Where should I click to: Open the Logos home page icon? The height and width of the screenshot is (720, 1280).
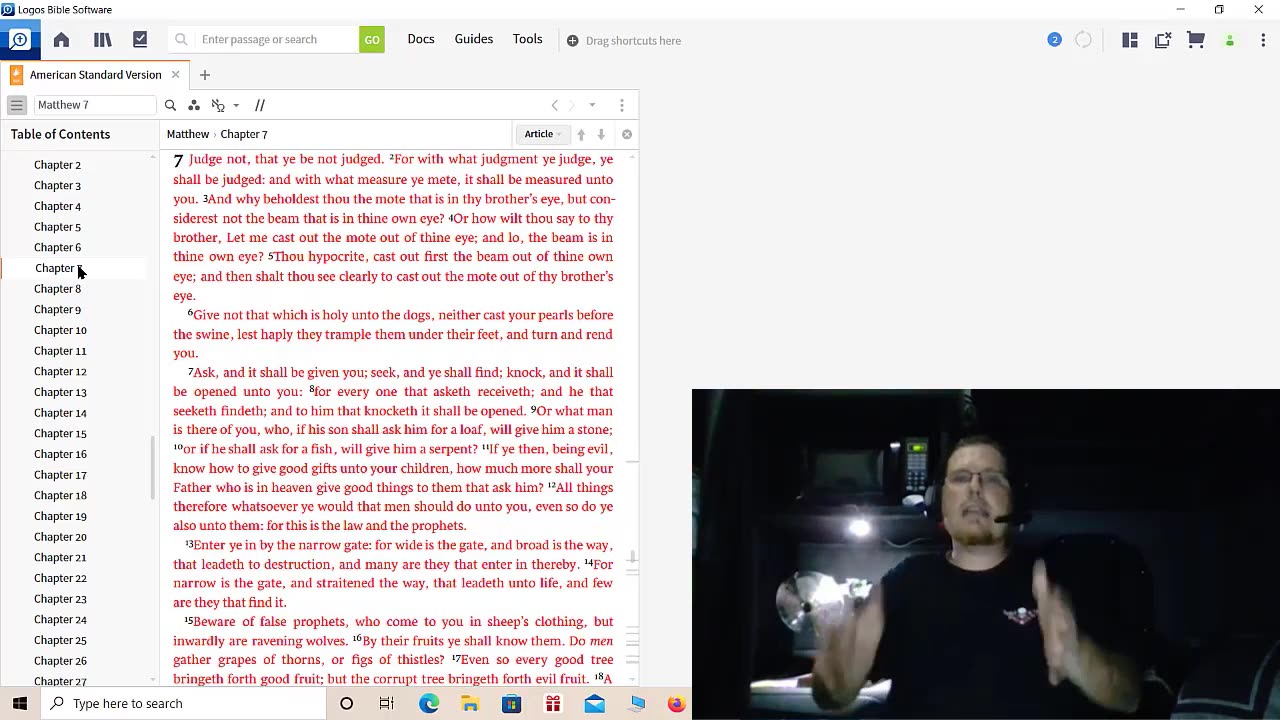(61, 40)
